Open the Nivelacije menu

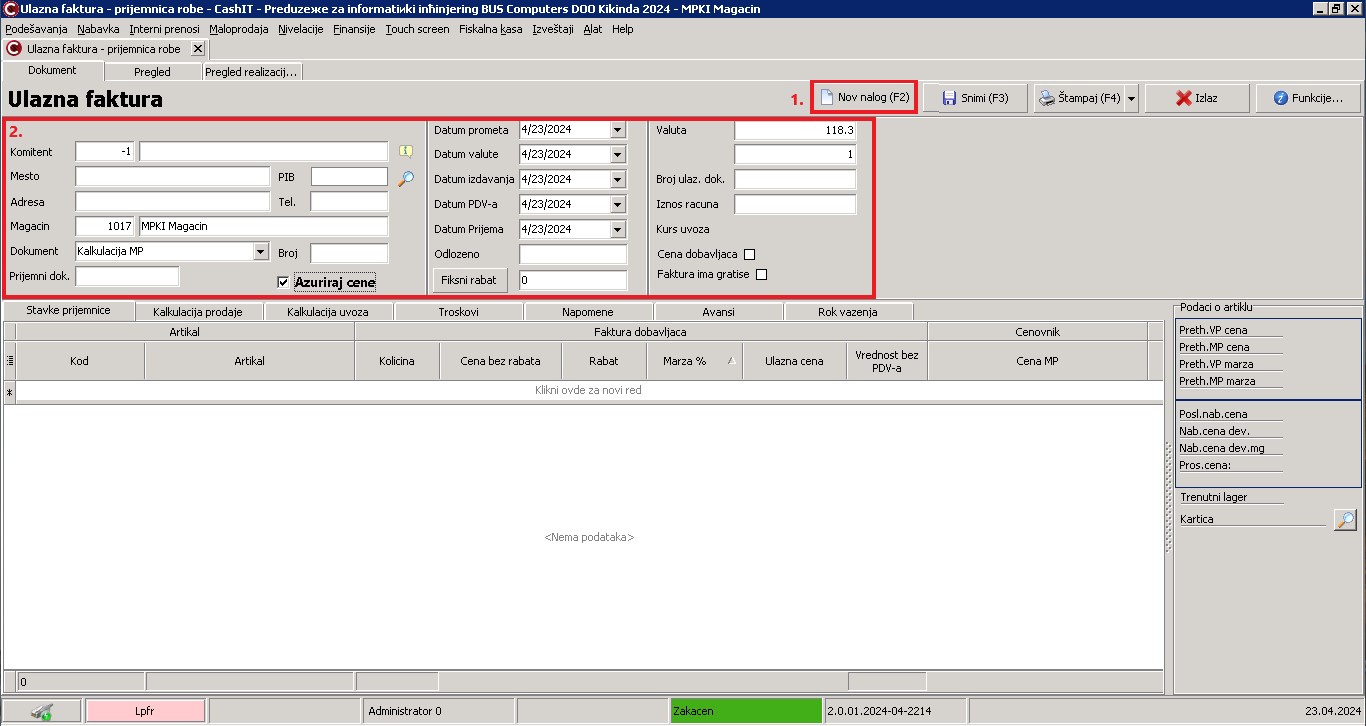tap(301, 29)
